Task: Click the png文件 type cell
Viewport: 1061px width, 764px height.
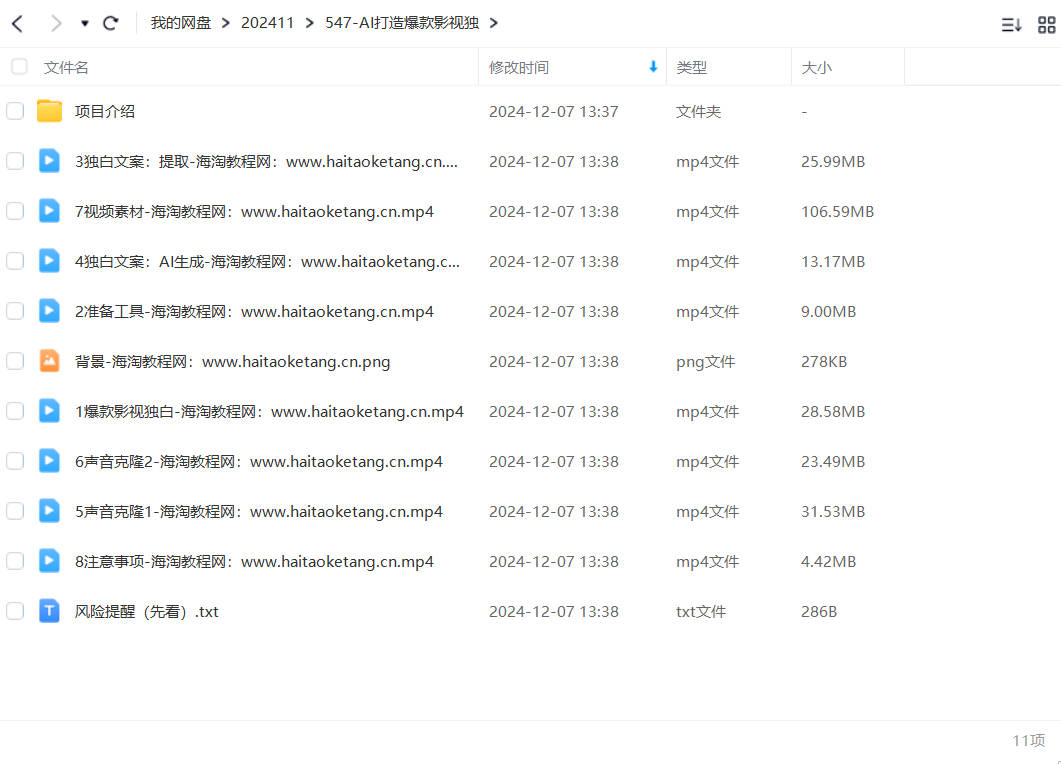Action: click(705, 362)
